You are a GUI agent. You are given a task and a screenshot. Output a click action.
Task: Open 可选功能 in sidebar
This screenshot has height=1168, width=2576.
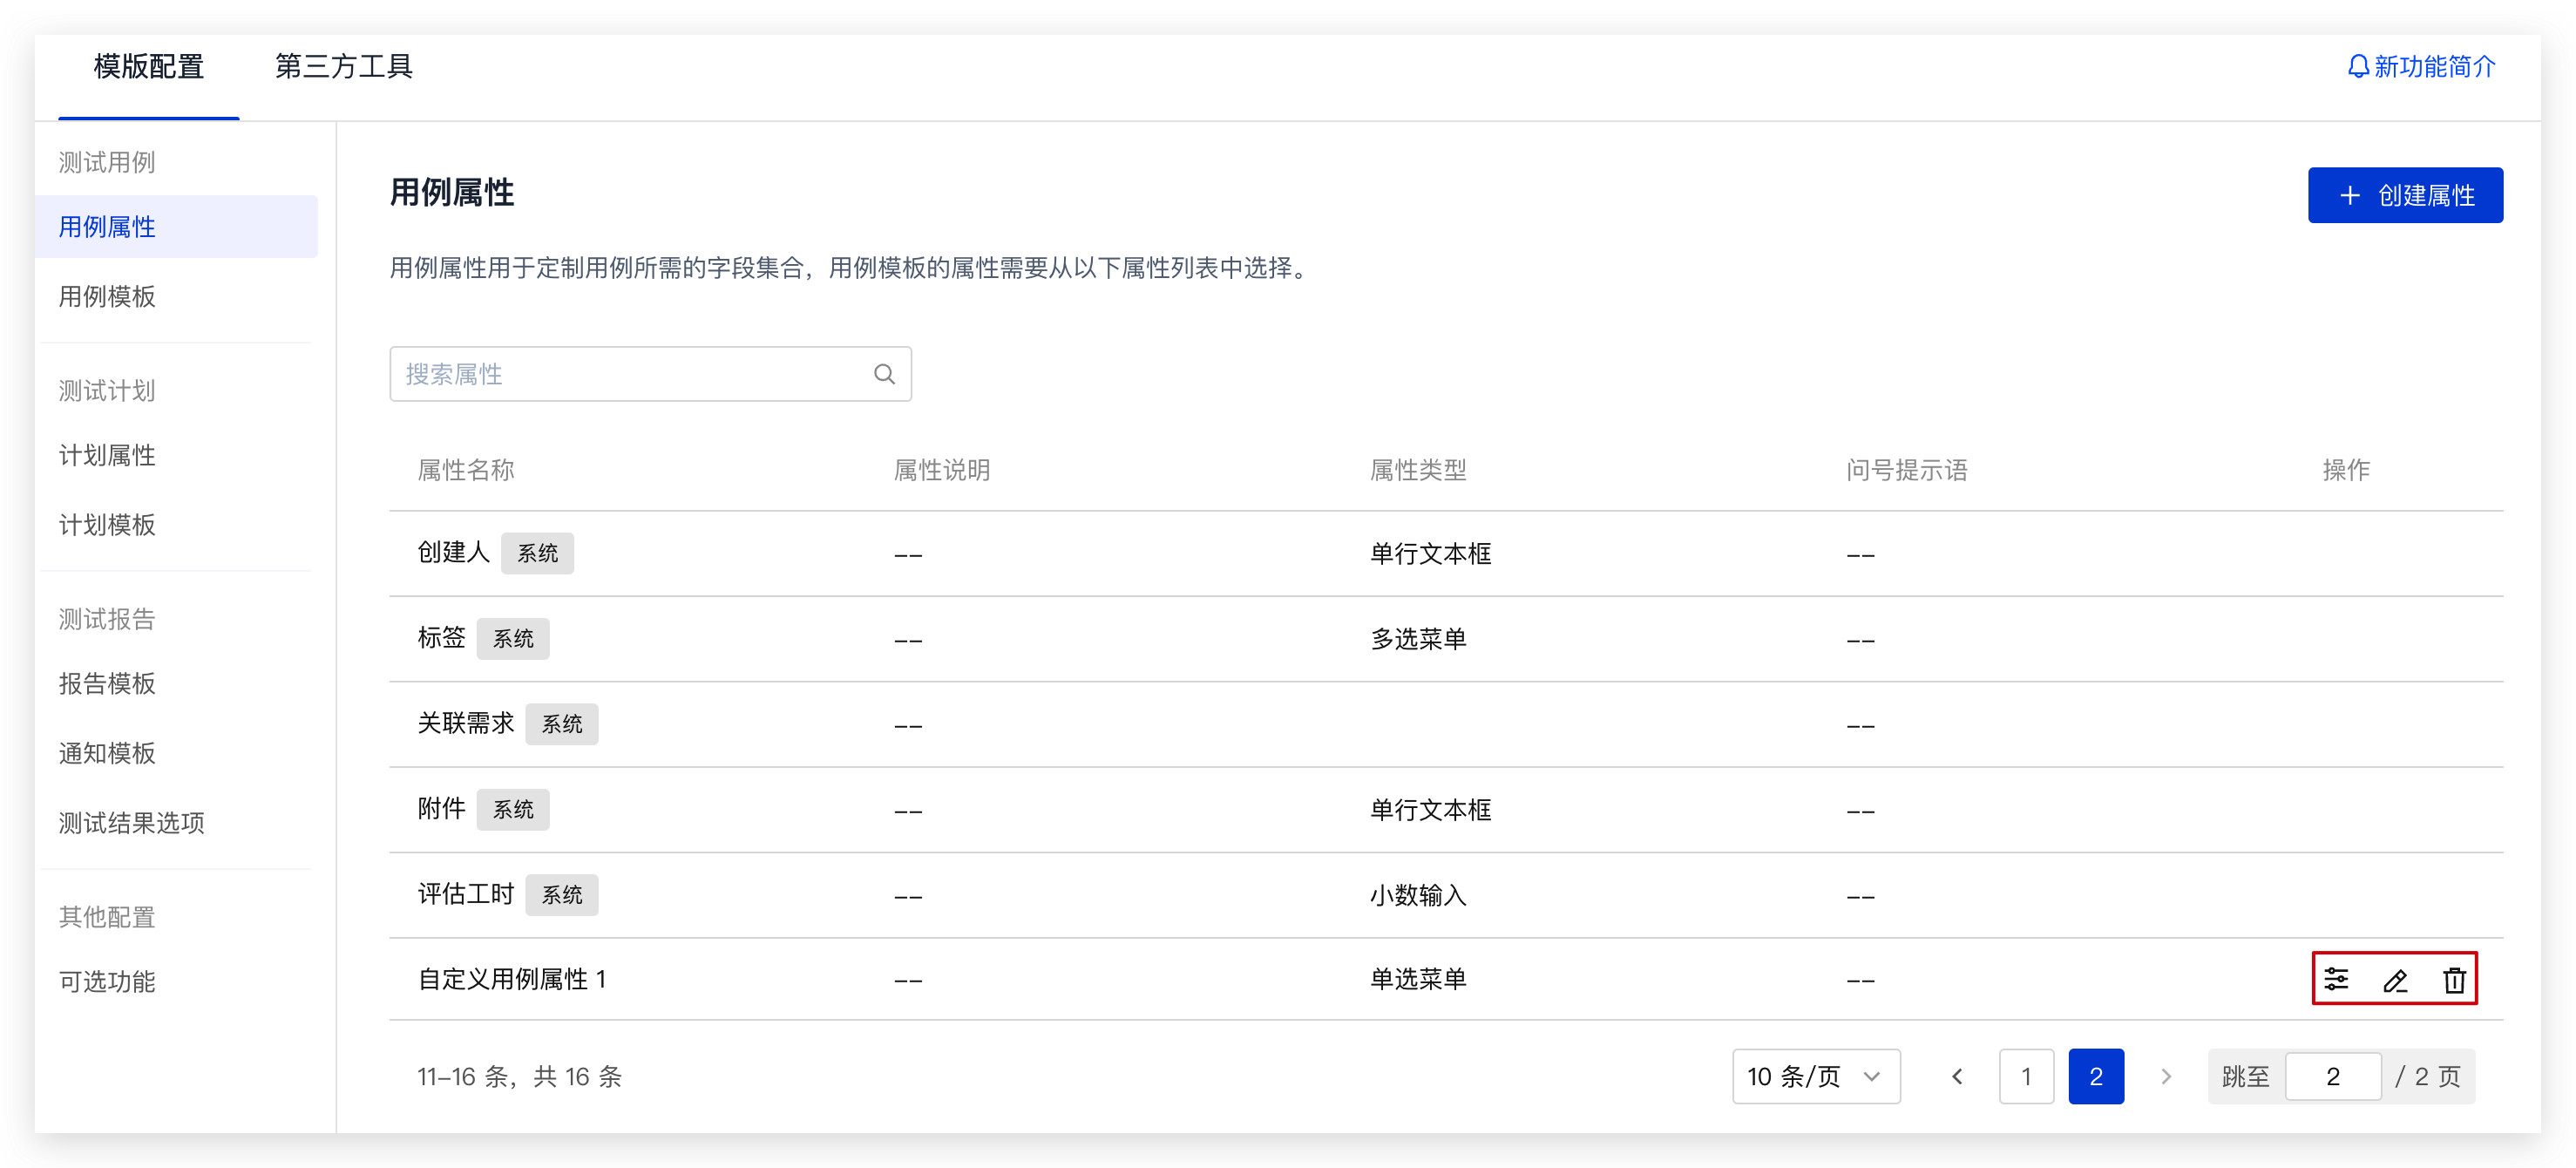click(x=107, y=982)
